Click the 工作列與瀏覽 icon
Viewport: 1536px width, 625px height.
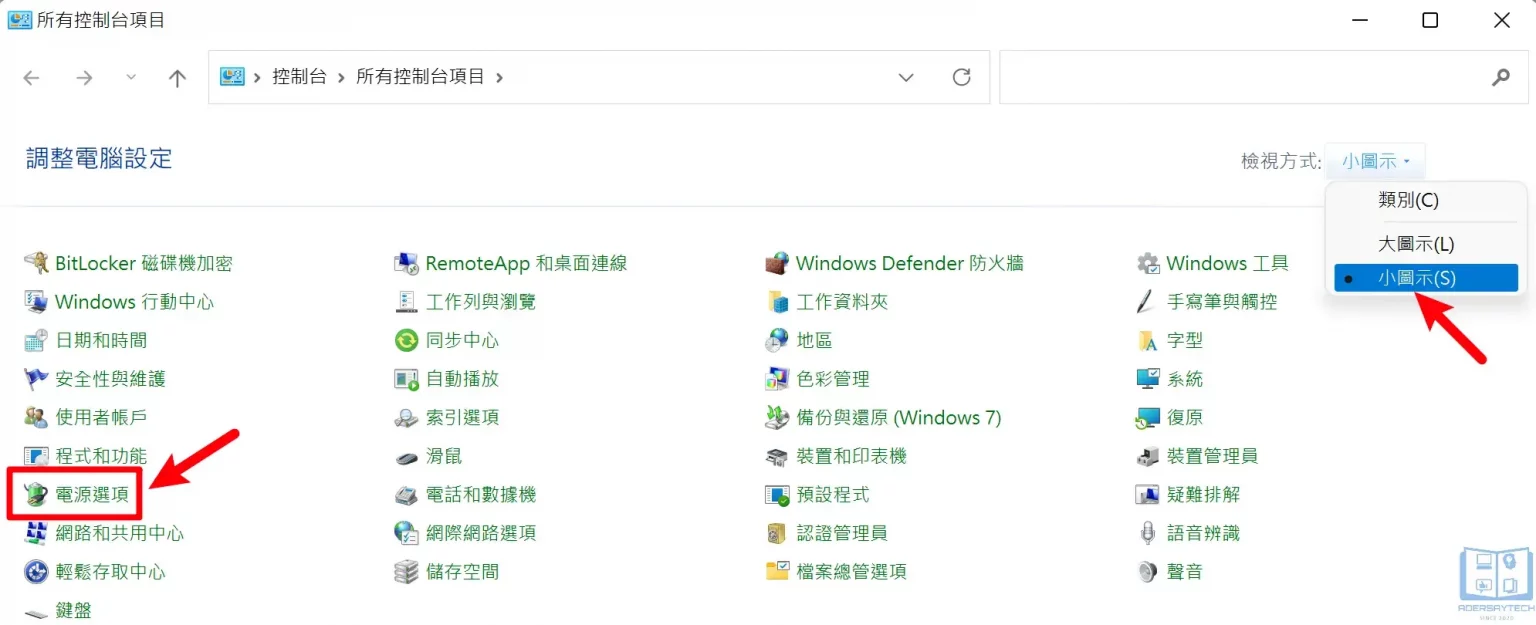407,302
